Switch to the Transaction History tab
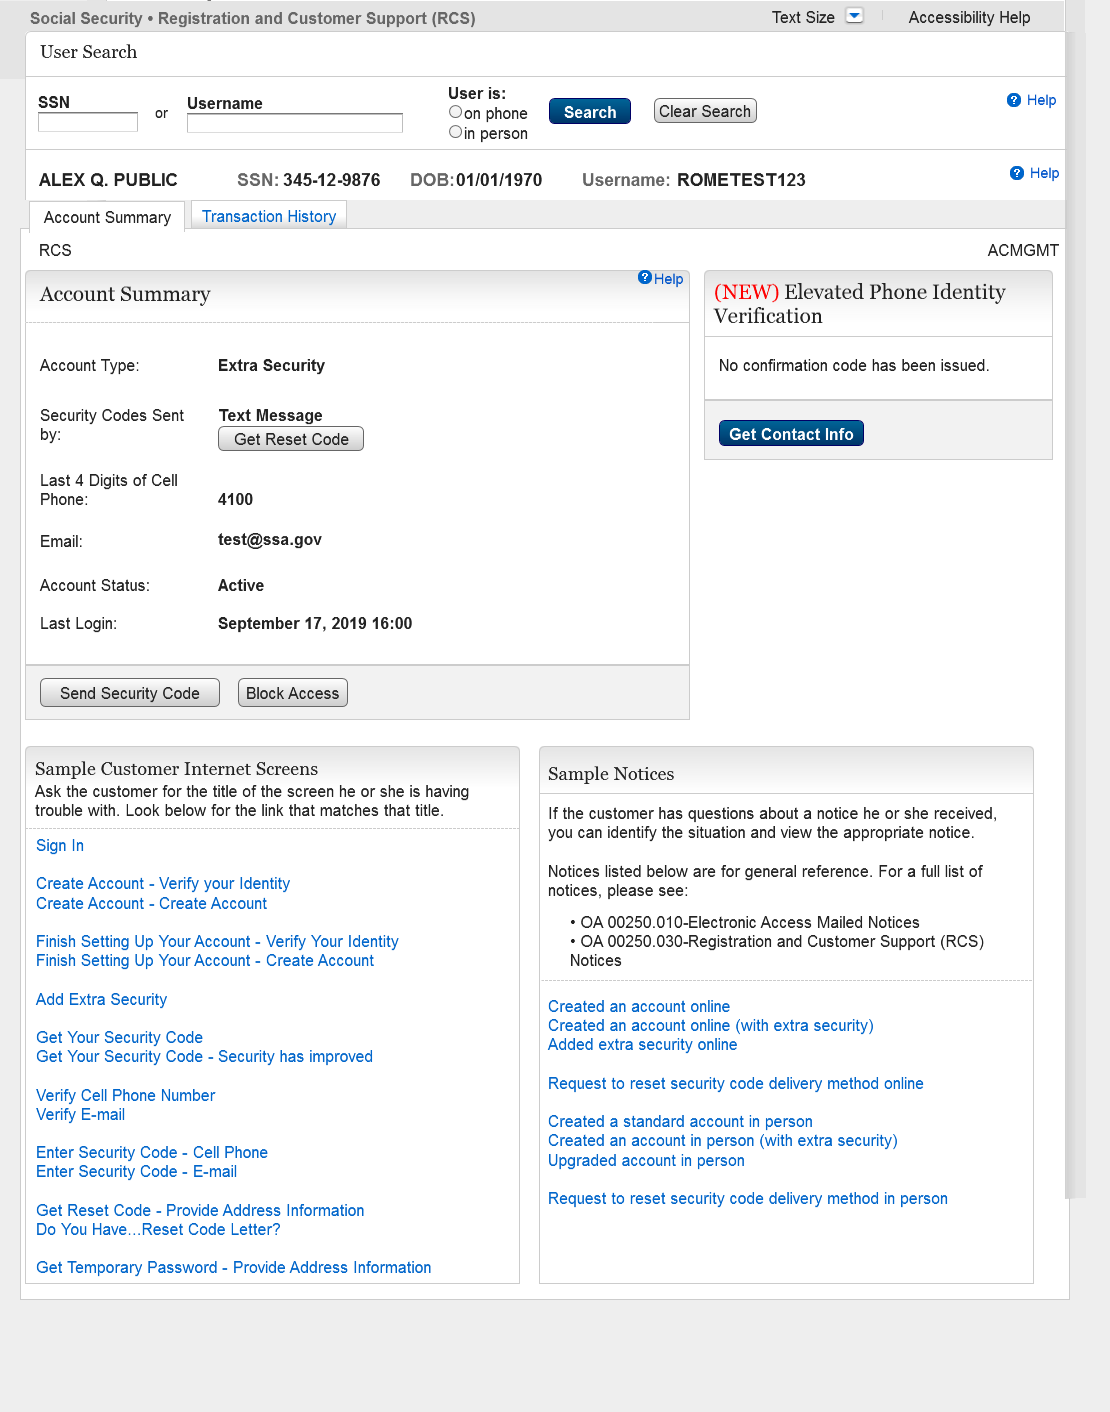The width and height of the screenshot is (1110, 1412). pyautogui.click(x=269, y=216)
